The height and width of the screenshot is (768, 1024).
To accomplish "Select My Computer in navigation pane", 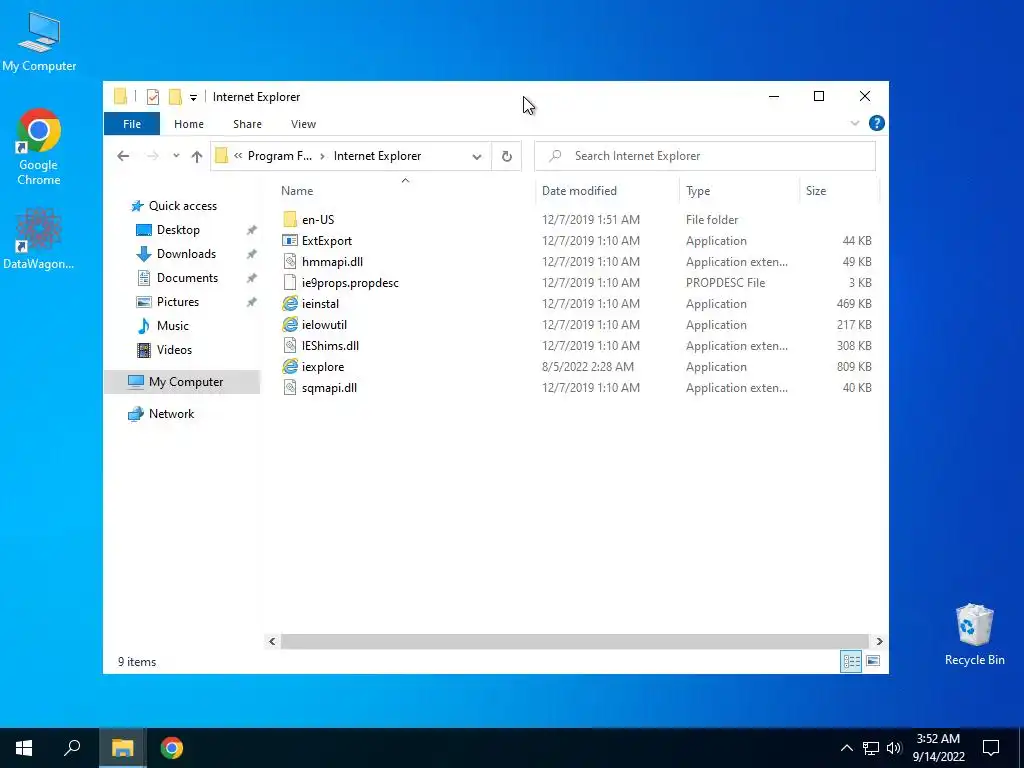I will pos(182,382).
